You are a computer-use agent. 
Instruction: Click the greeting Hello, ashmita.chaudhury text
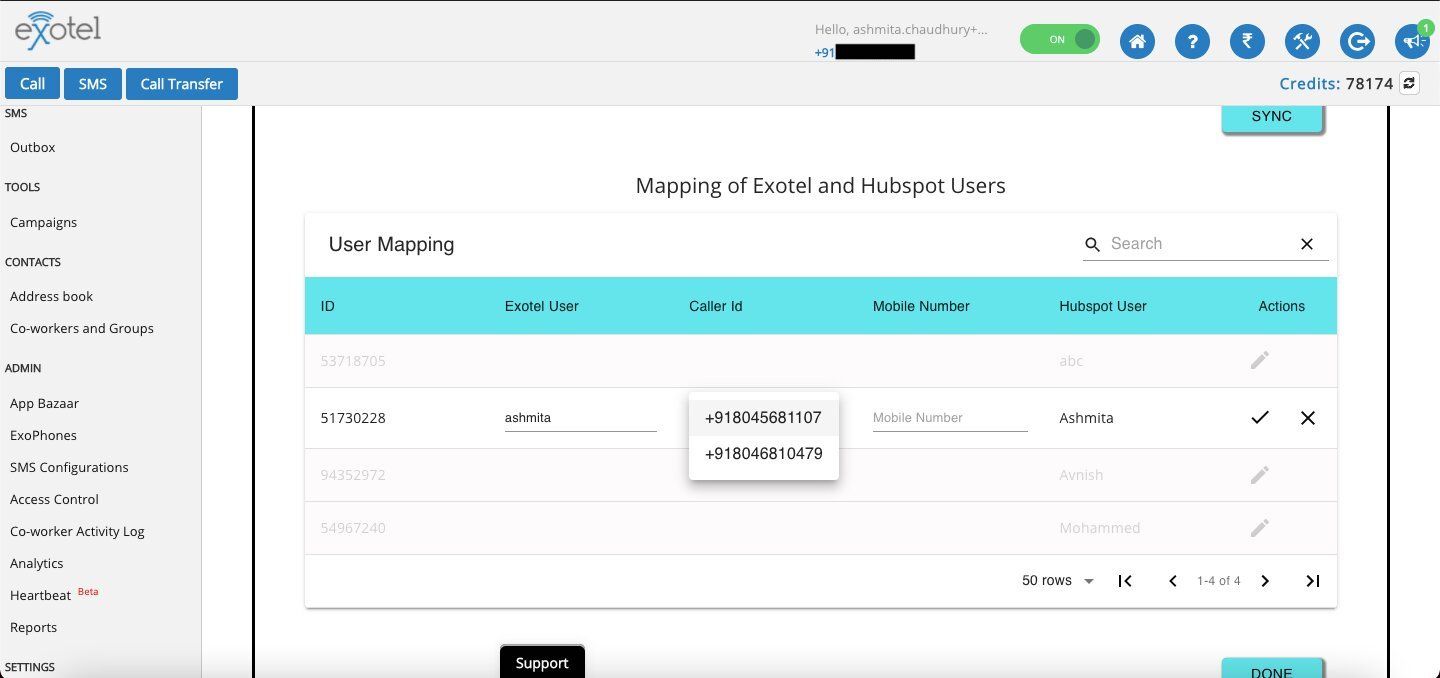coord(901,30)
